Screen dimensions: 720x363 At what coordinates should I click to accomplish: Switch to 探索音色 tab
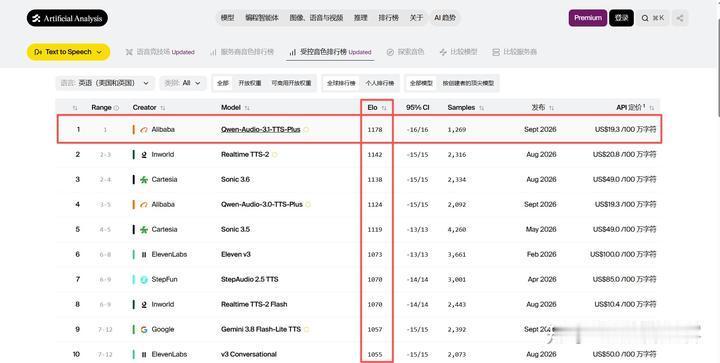(x=405, y=52)
